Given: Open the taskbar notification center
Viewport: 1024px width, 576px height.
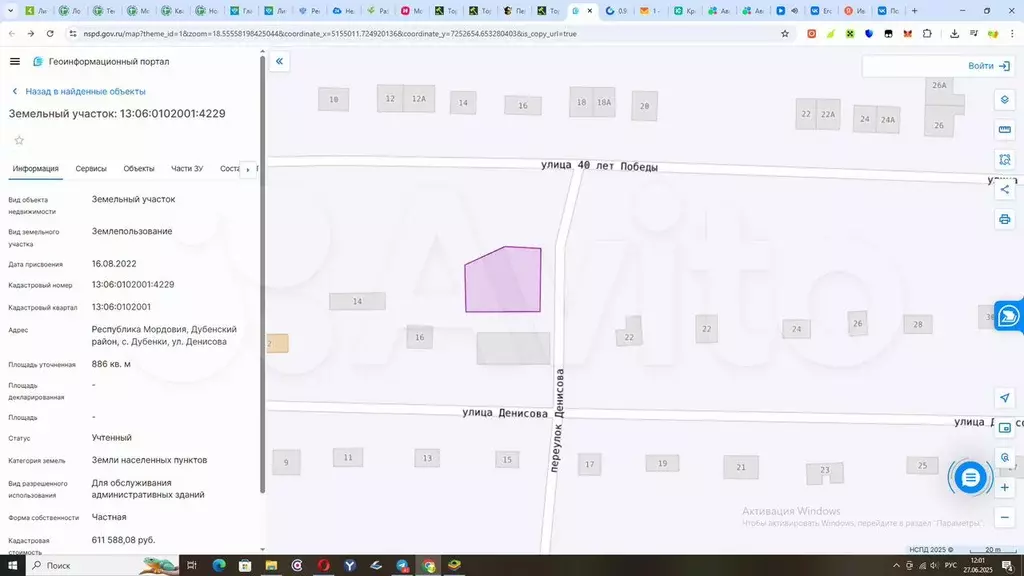Looking at the screenshot, I should pyautogui.click(x=1008, y=566).
